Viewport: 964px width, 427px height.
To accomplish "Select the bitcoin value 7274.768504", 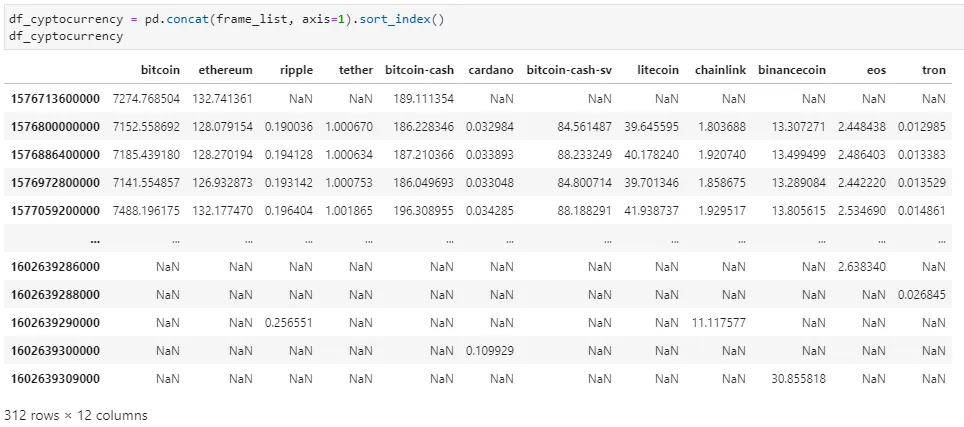I will pyautogui.click(x=146, y=98).
